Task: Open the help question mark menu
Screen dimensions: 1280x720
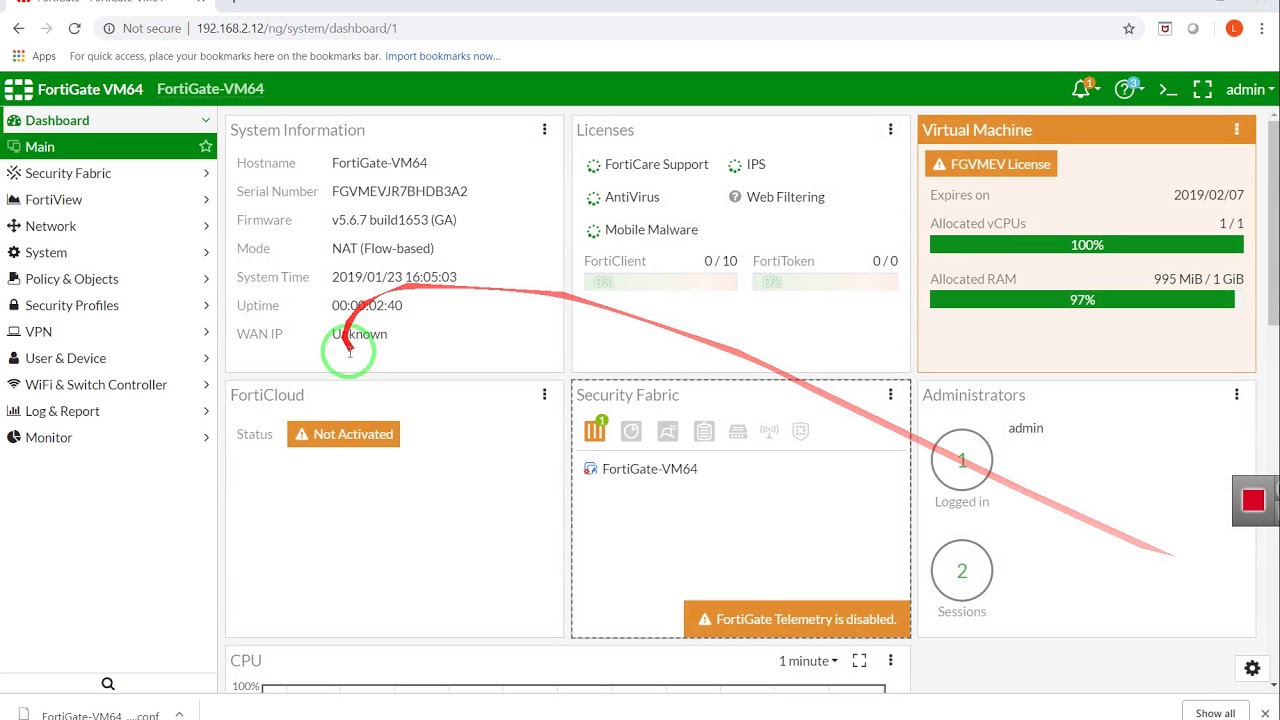Action: point(1127,89)
